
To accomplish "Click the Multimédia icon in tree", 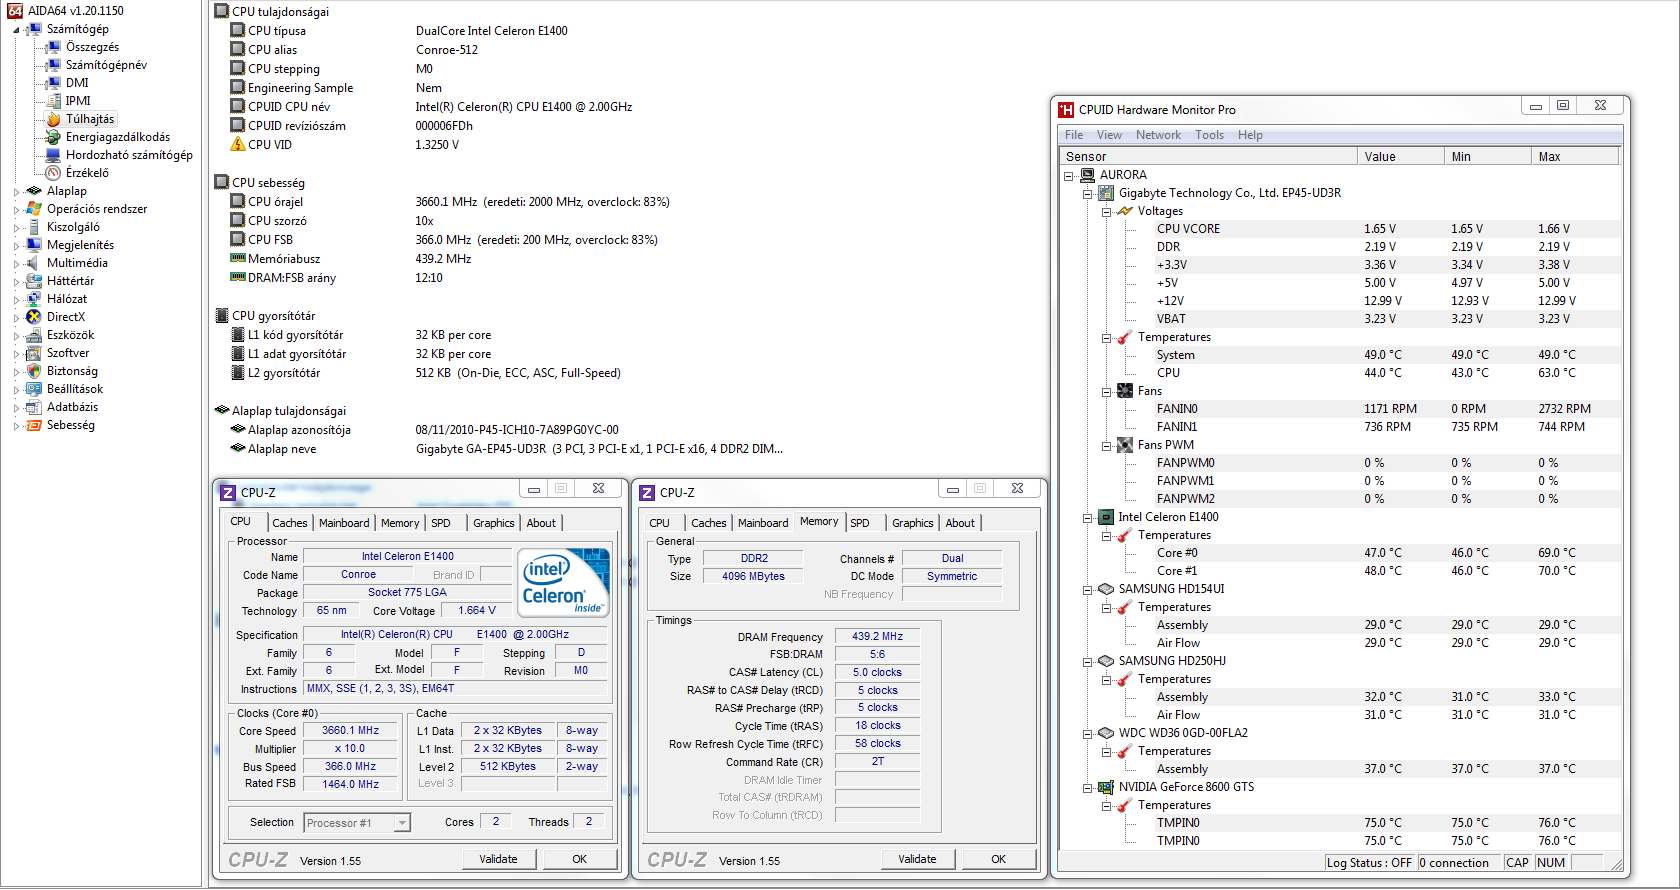I will pyautogui.click(x=34, y=263).
